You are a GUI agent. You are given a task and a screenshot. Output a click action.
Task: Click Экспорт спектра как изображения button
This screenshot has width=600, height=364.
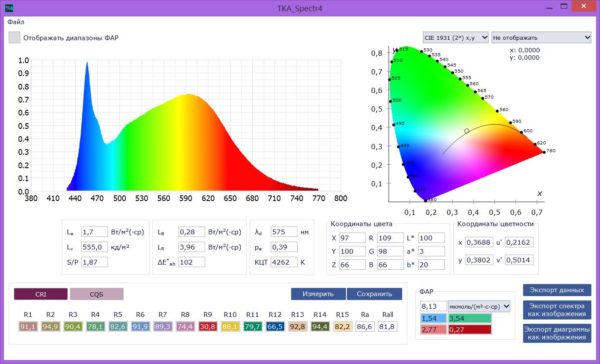click(557, 310)
